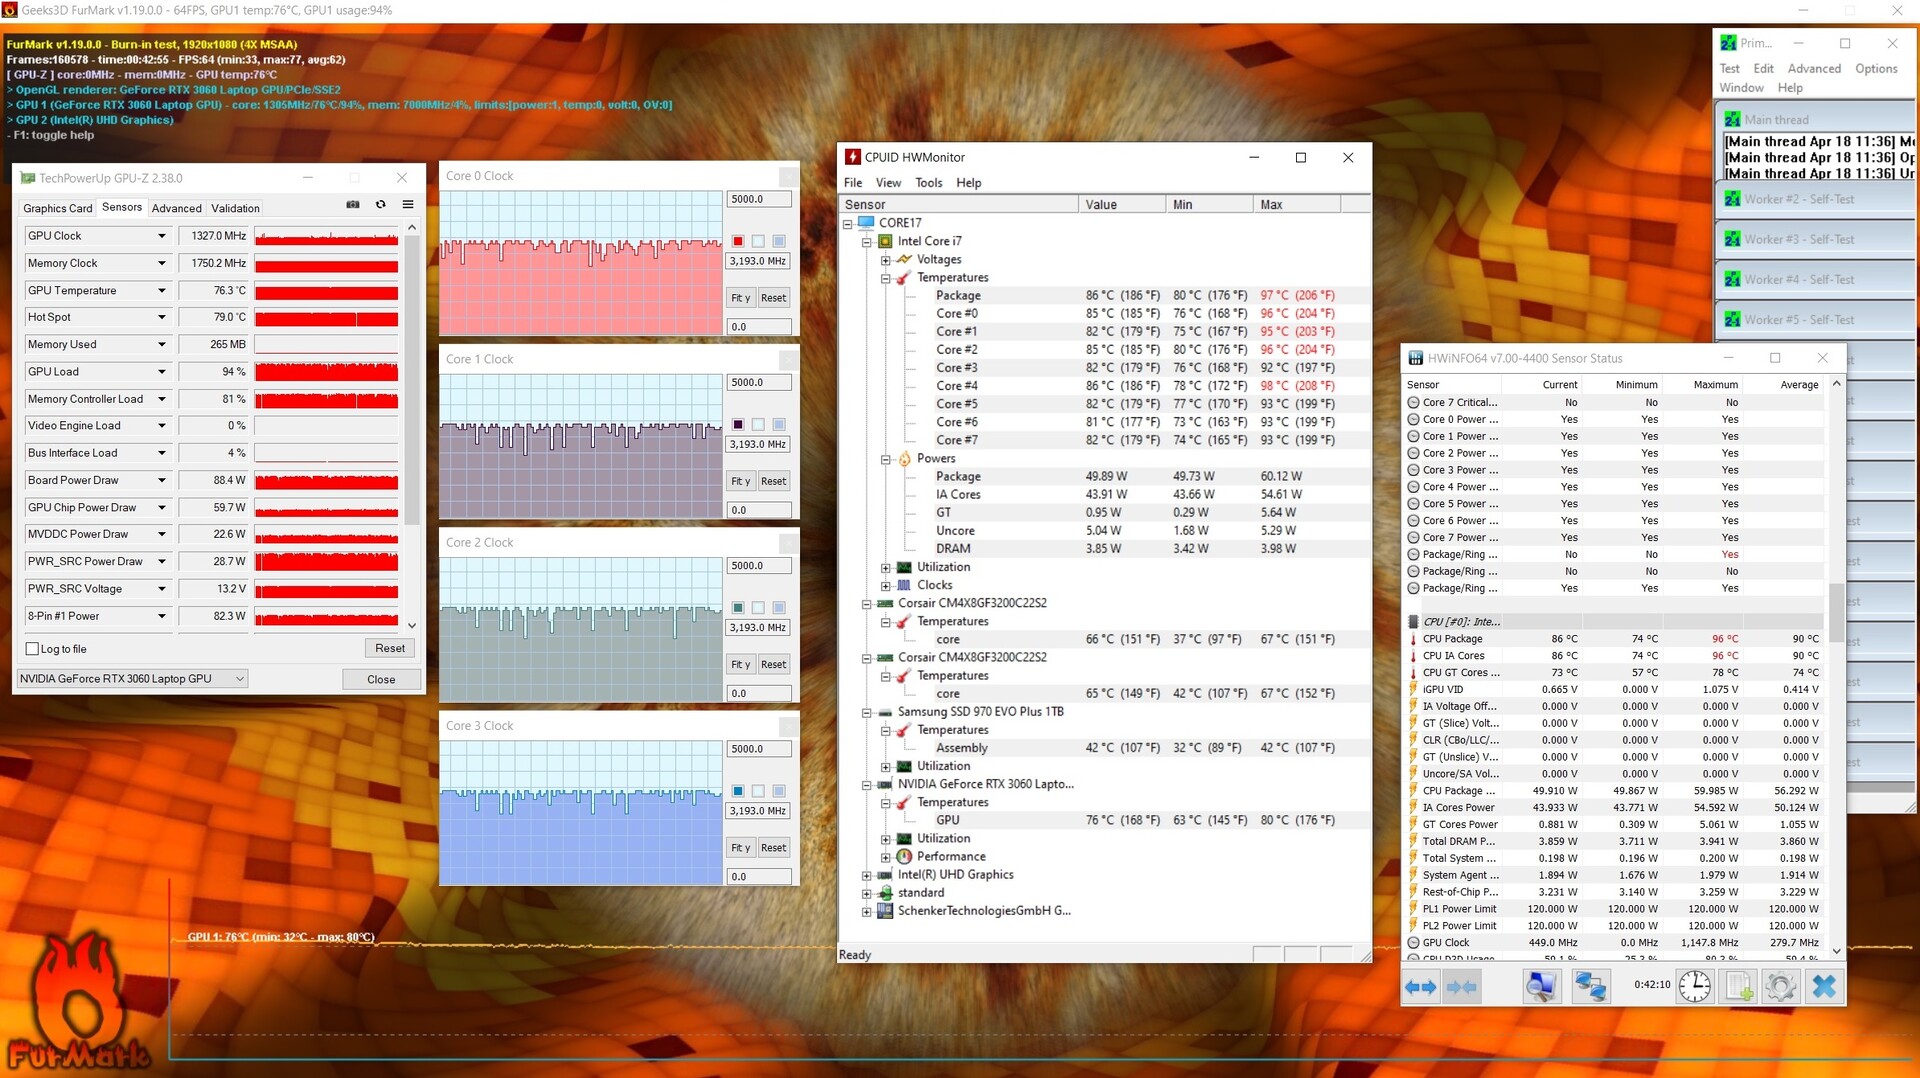The image size is (1920, 1078).
Task: Expand Clocks node in HWMonitor
Action: click(x=886, y=585)
